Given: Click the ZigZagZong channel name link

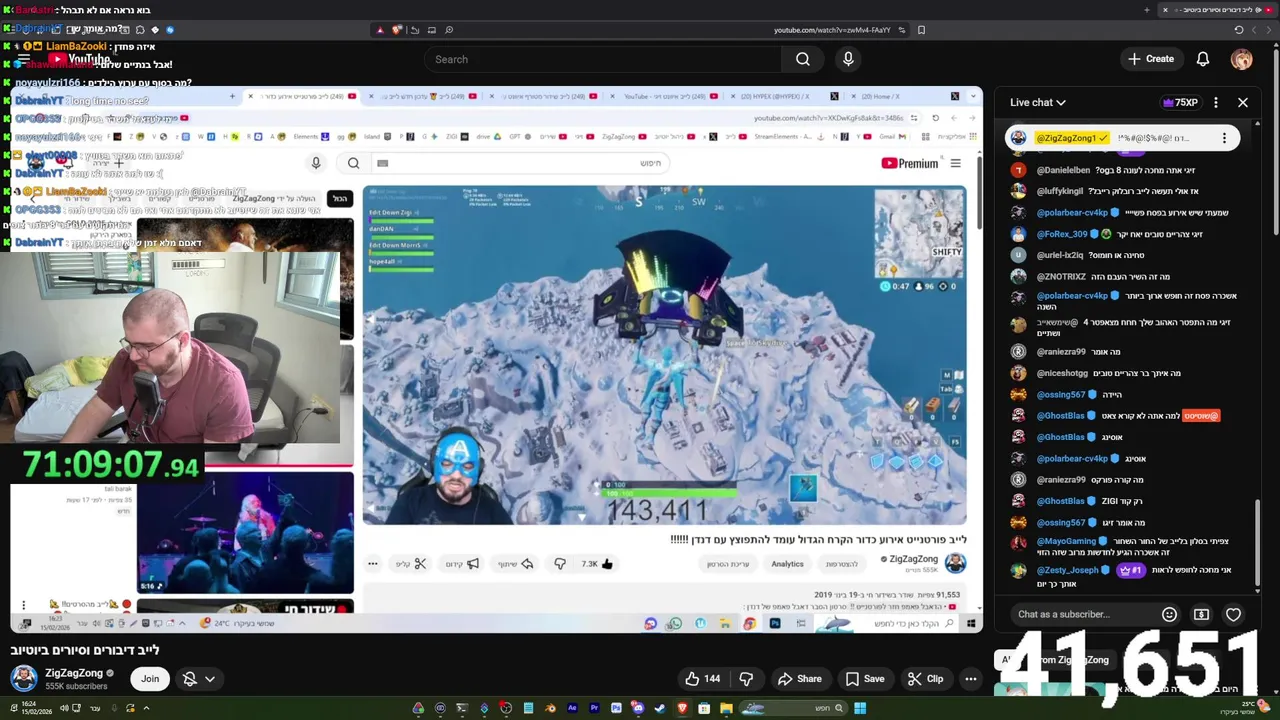Looking at the screenshot, I should [74, 673].
